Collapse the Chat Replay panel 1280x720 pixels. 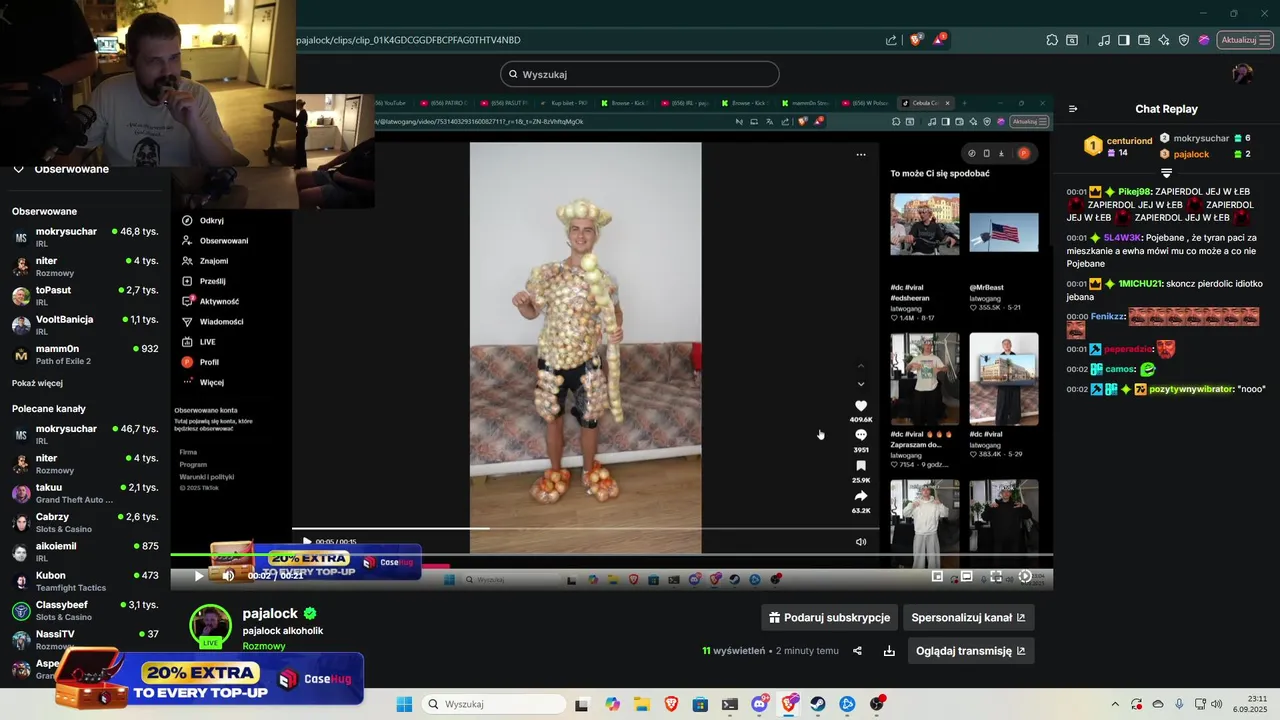pyautogui.click(x=1073, y=109)
